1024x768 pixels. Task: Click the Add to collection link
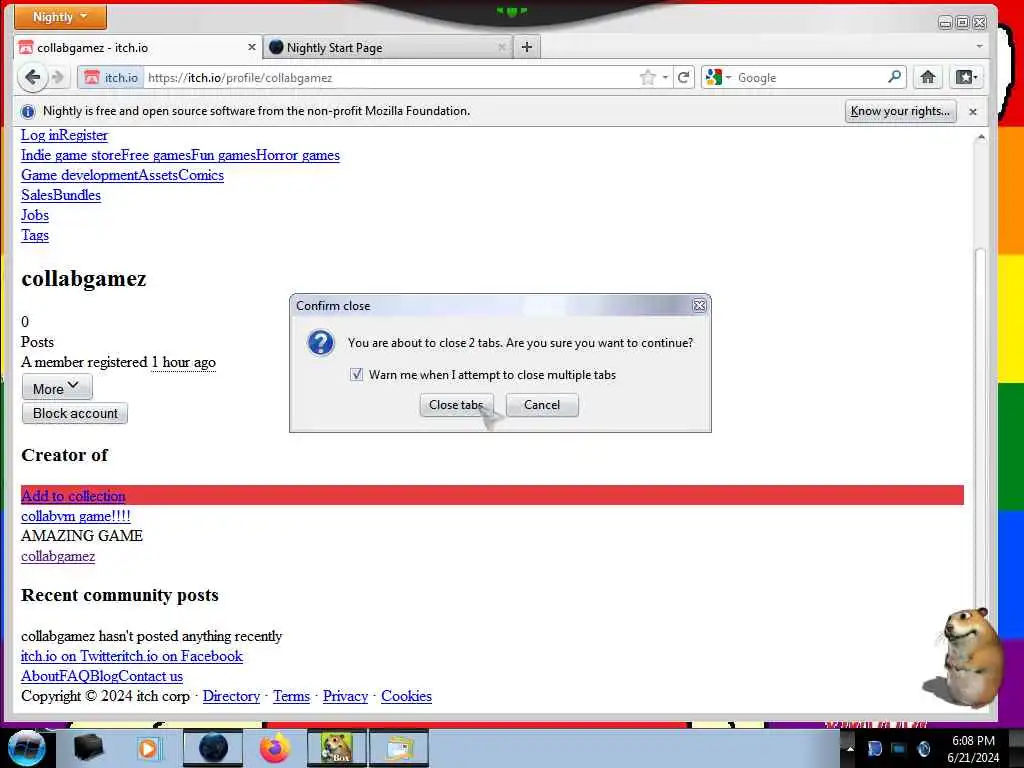(73, 496)
